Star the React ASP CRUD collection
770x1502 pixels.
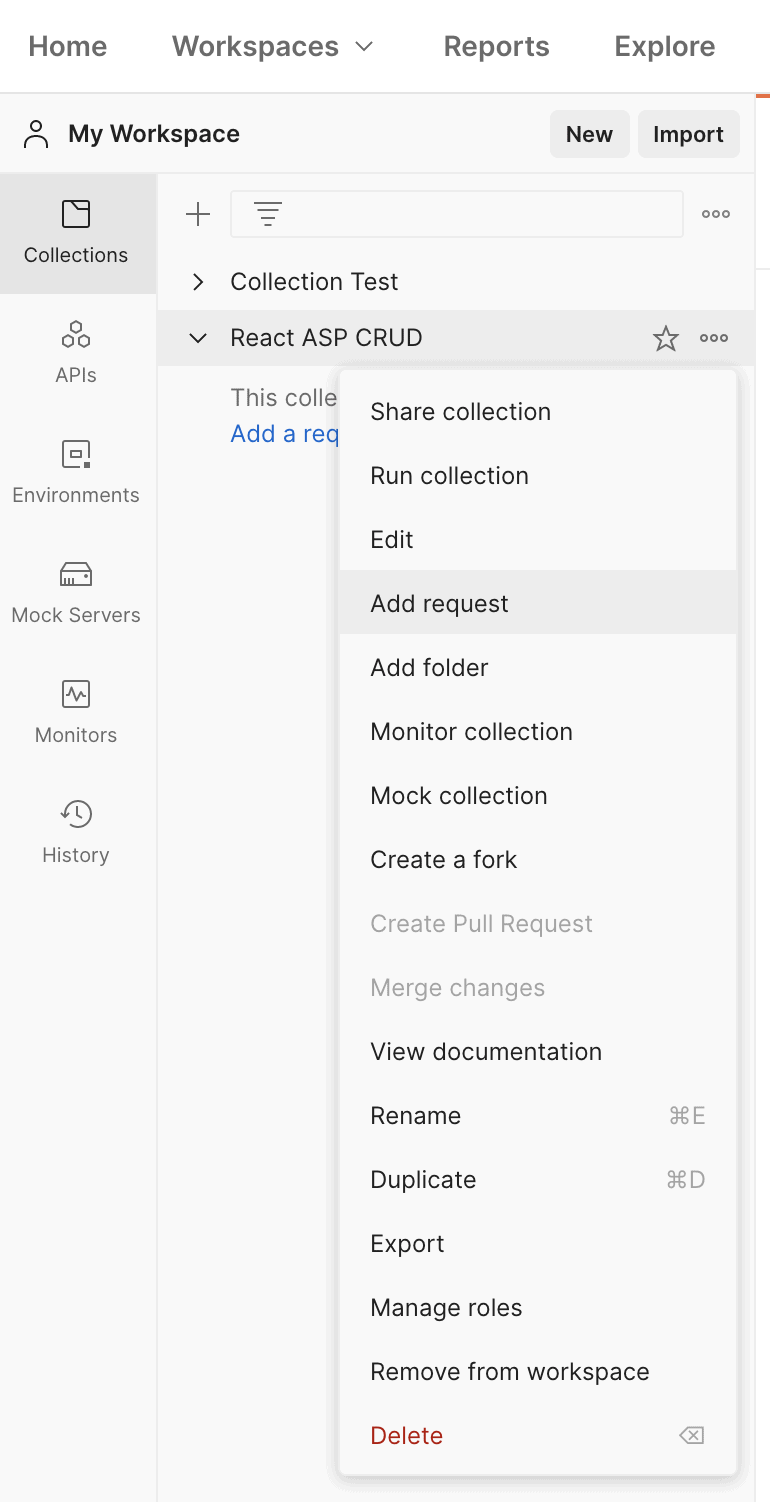point(665,339)
